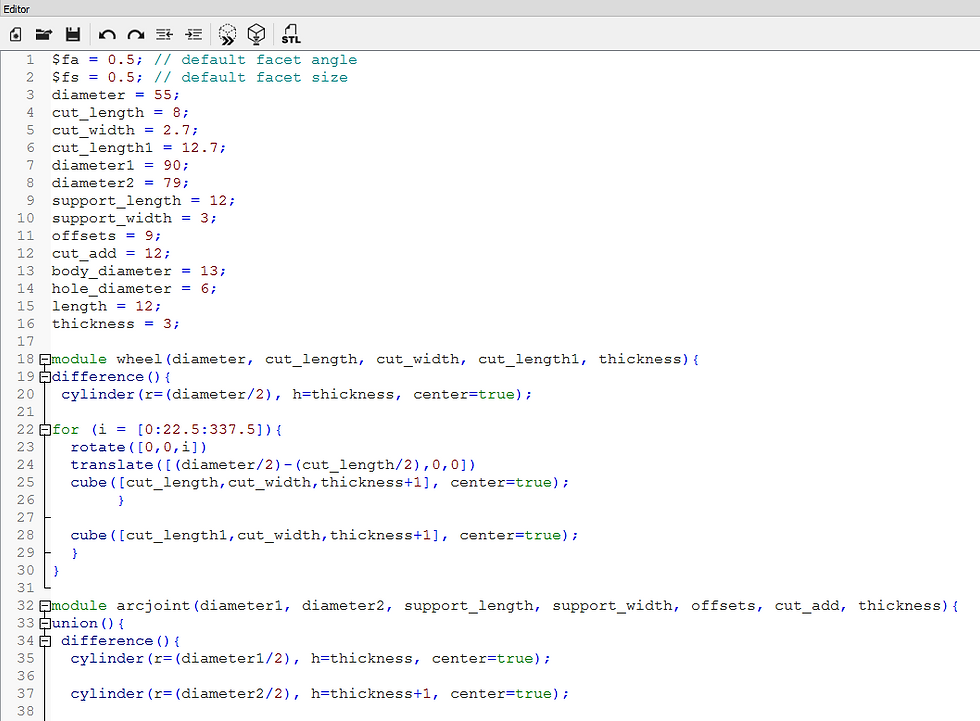Collapse the difference() fold on line 34
This screenshot has height=721, width=980.
pyautogui.click(x=45, y=641)
